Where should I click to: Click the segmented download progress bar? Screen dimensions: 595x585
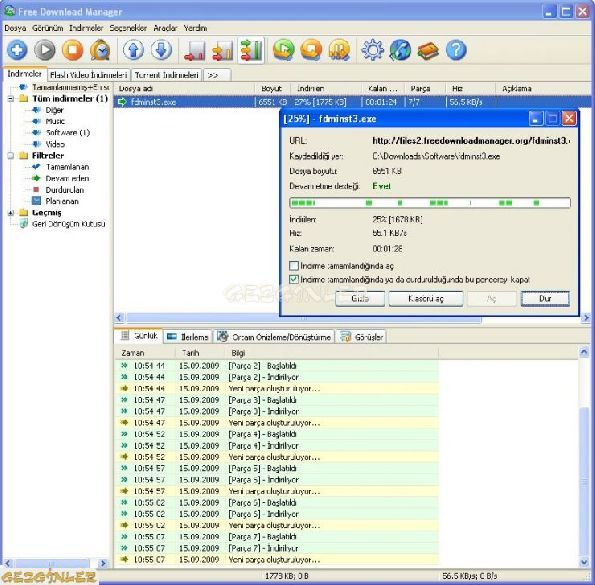tap(430, 203)
